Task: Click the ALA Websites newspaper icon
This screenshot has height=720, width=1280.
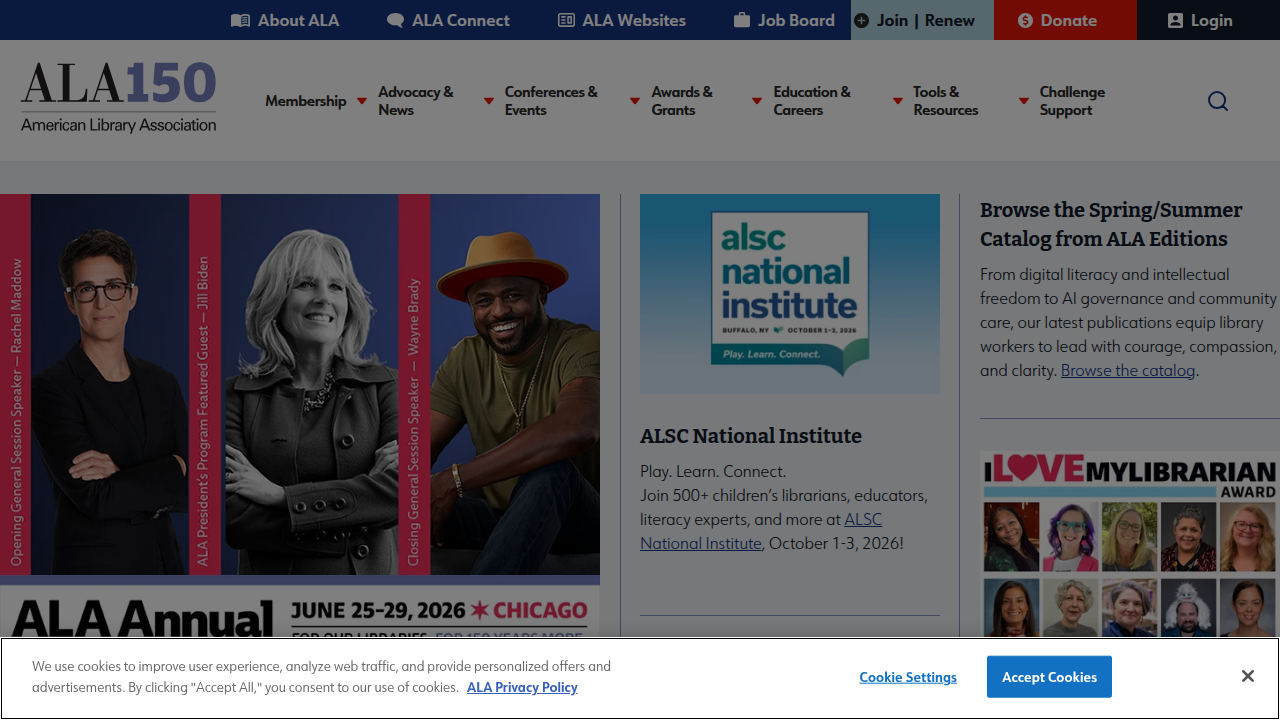Action: point(566,20)
